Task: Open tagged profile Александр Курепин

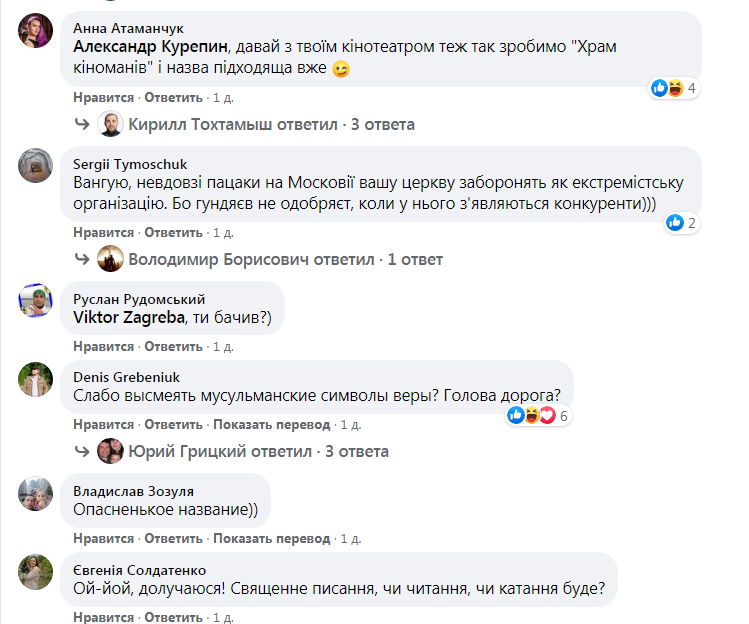Action: [x=151, y=48]
